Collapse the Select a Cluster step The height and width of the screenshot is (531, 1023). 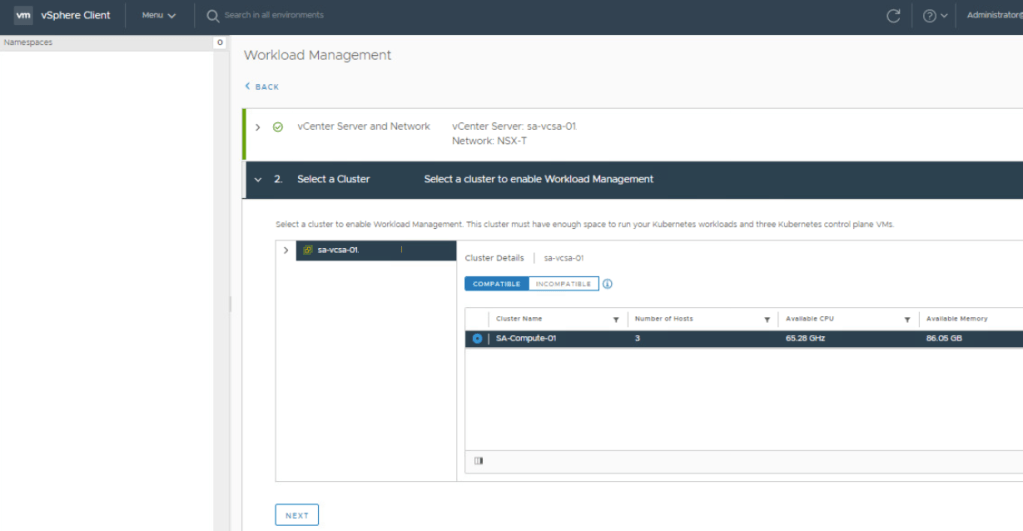[258, 179]
